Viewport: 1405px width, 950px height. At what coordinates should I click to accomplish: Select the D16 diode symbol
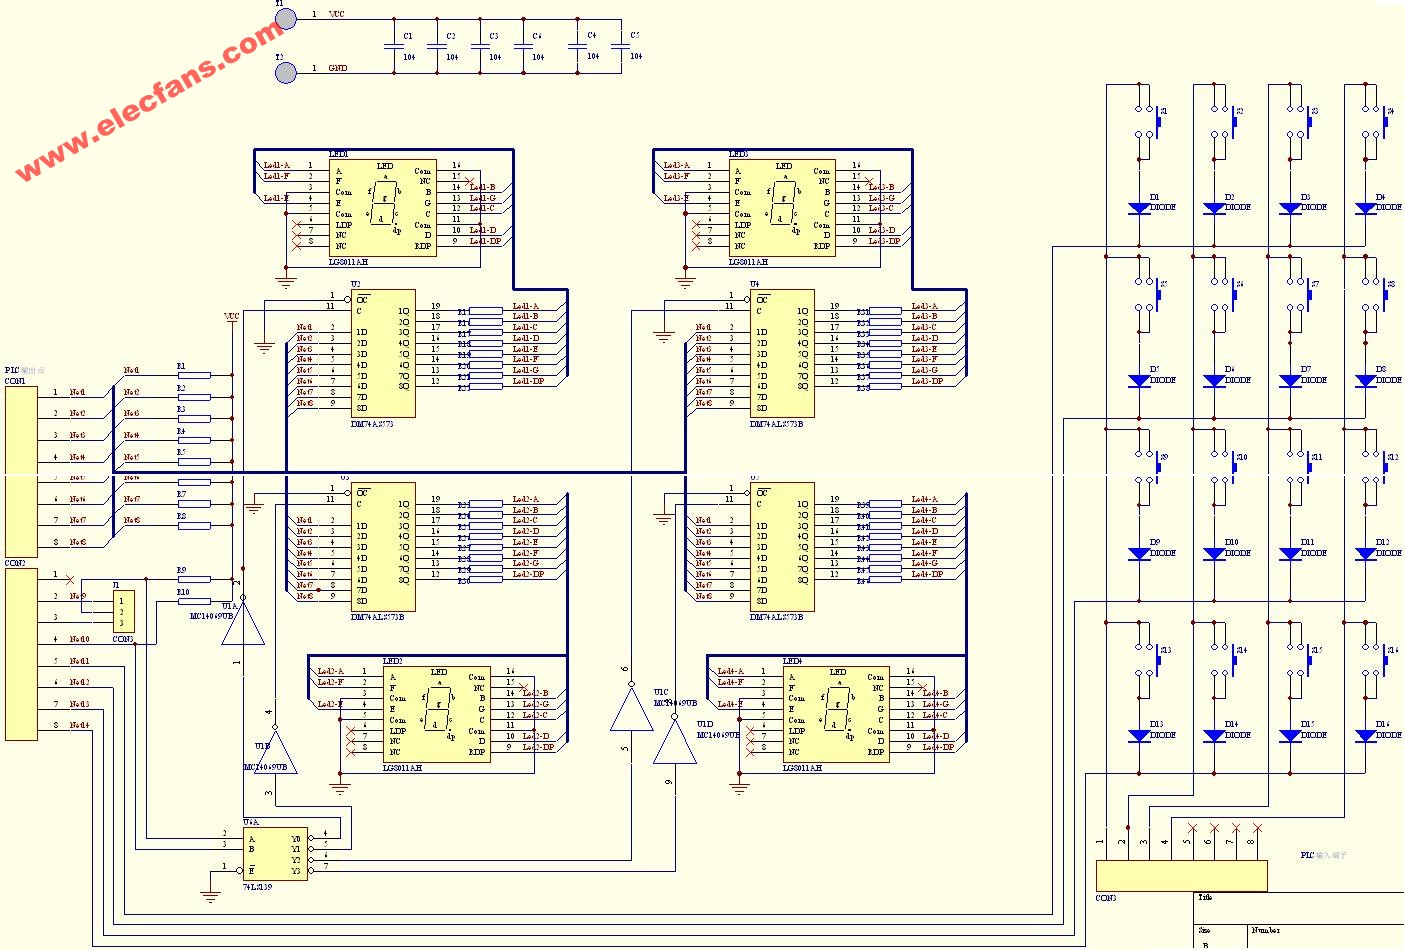coord(1366,735)
